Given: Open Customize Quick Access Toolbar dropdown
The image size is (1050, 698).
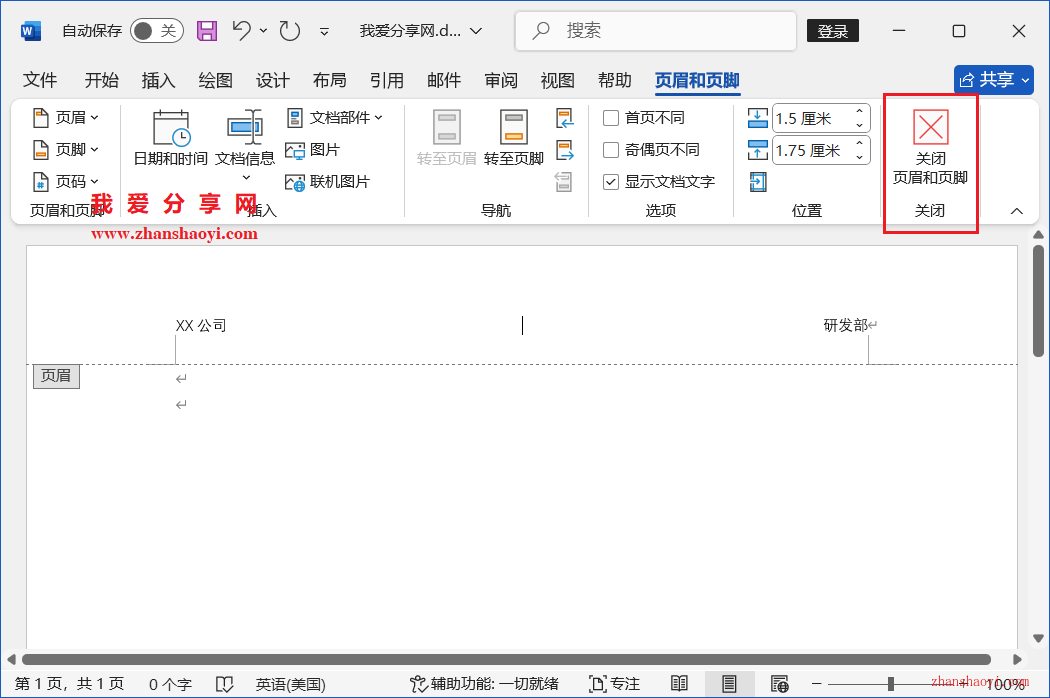Looking at the screenshot, I should [x=324, y=31].
